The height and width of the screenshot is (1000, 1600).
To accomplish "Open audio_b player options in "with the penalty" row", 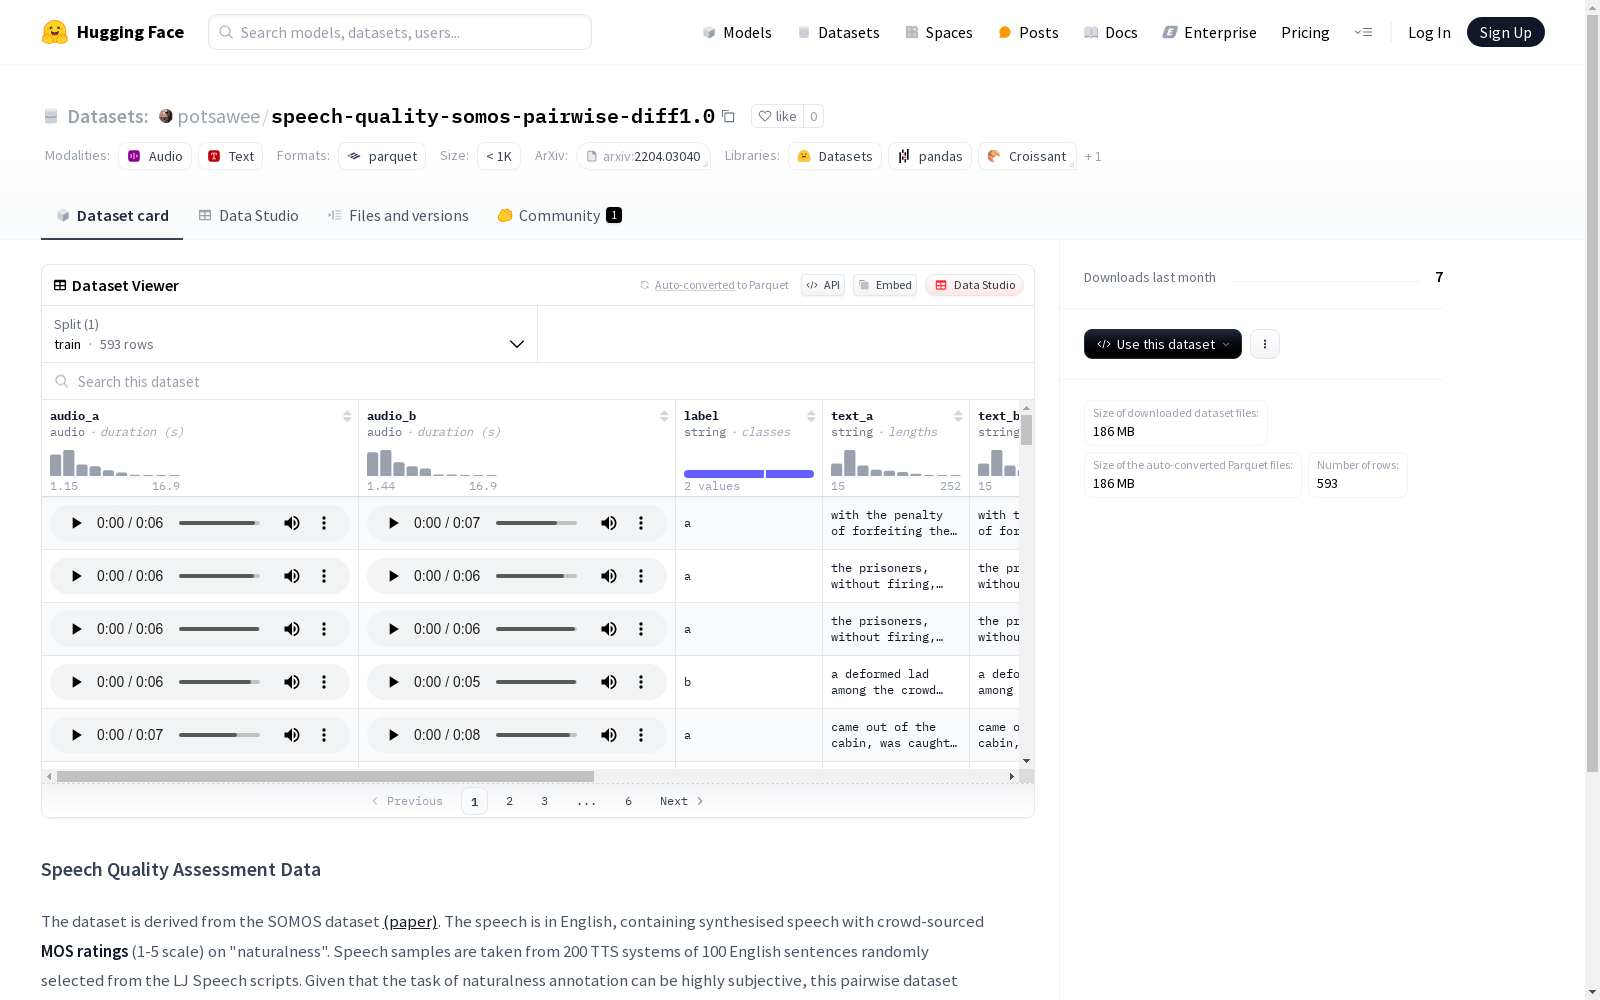I will coord(641,523).
